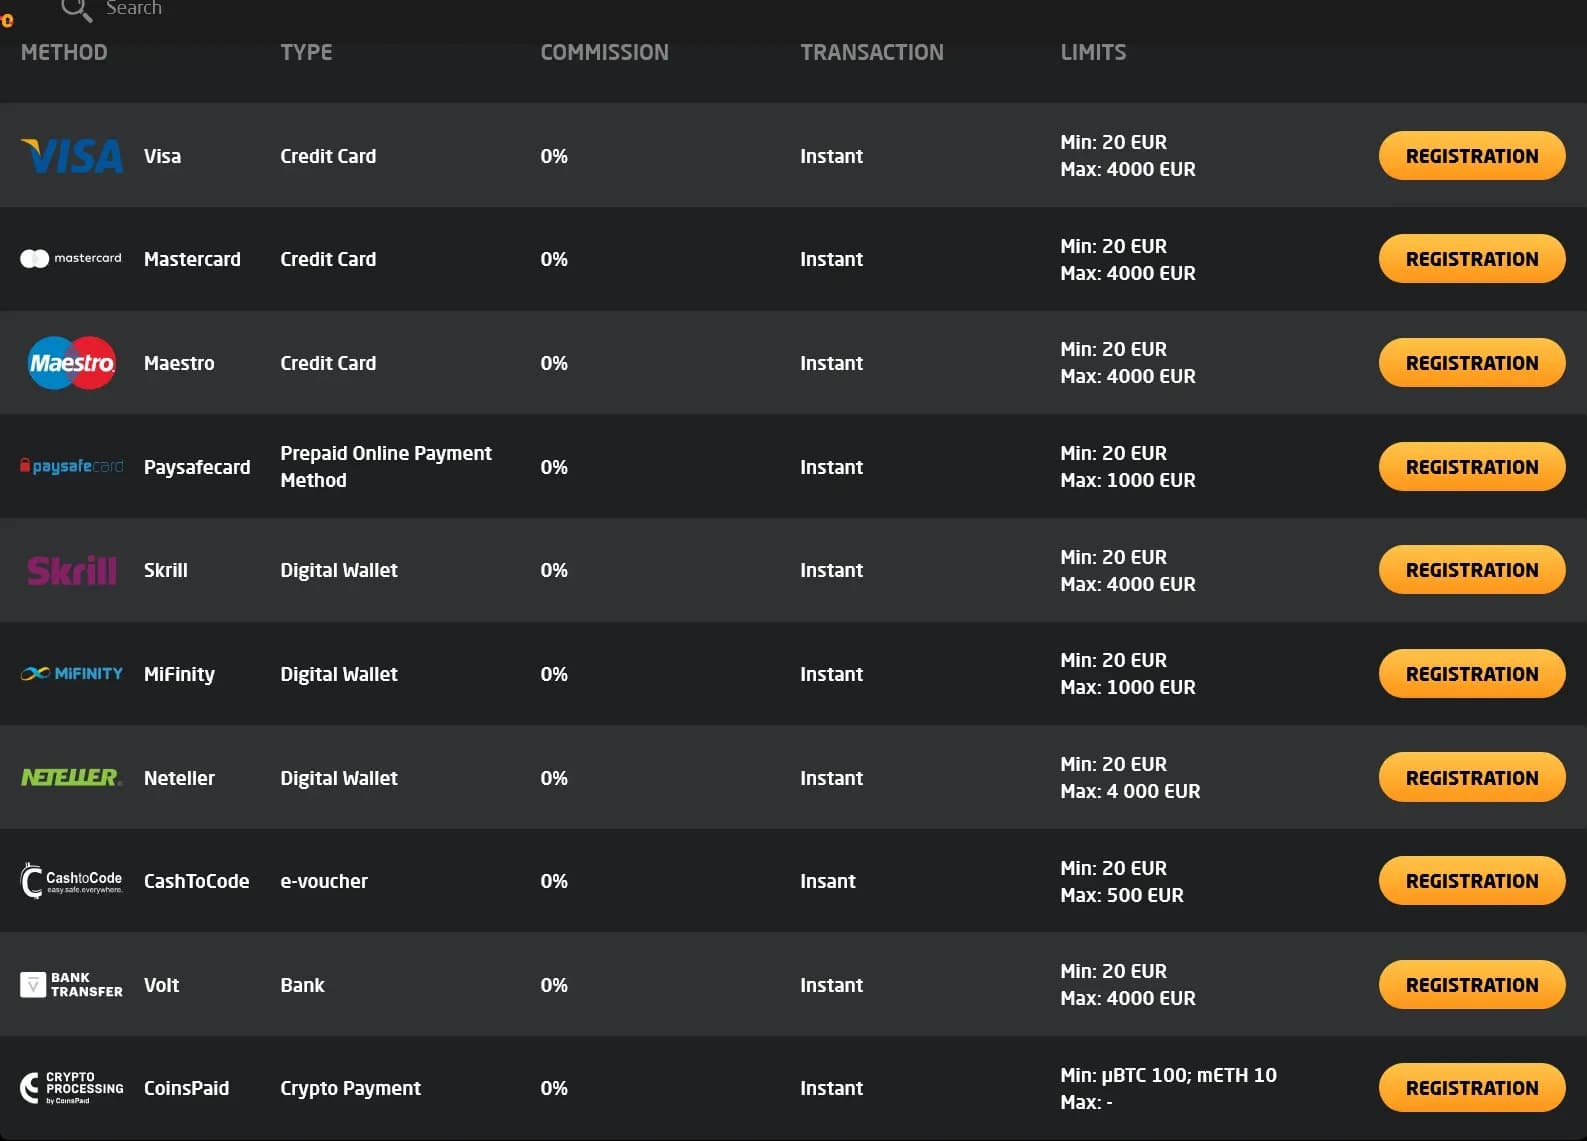Click 'Max: 4000 EUR' in Mastercard row

coord(1128,273)
